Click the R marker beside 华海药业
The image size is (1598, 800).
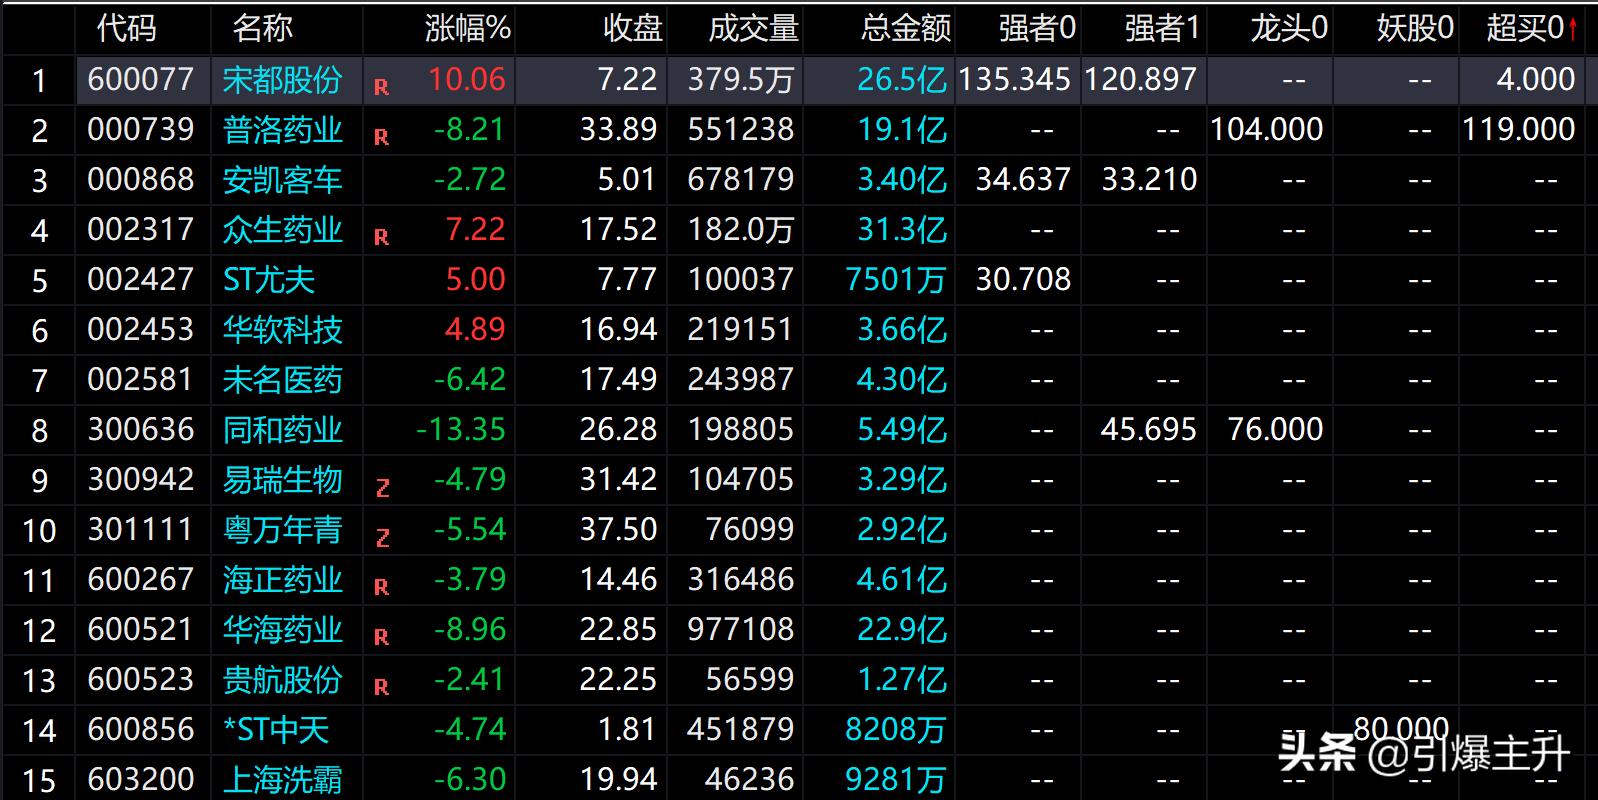click(381, 638)
